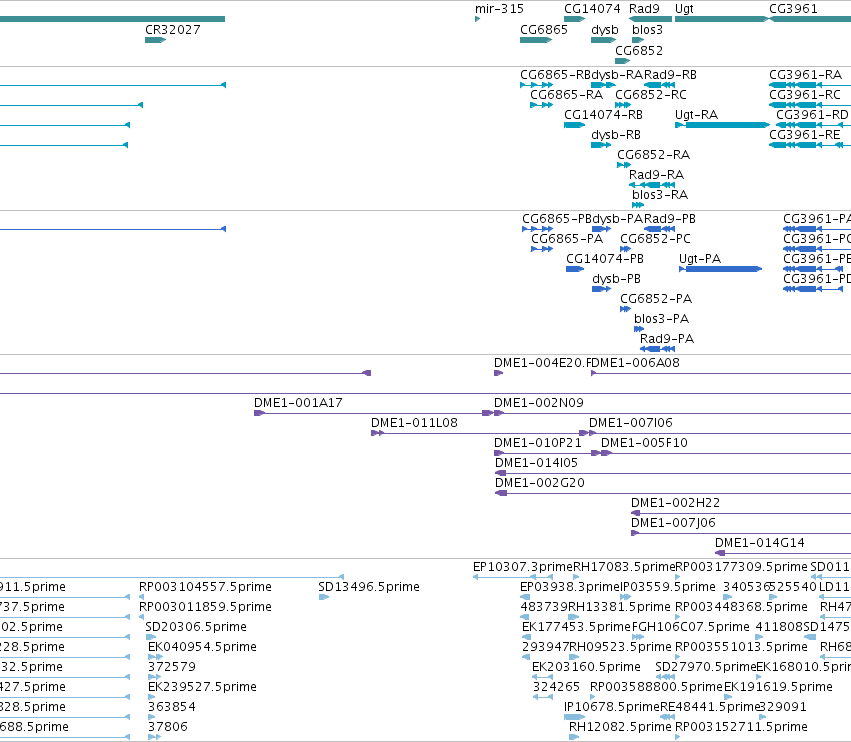Viewport: 851px width, 742px height.
Task: Select EST RP003588800.5prime
Action: click(x=593, y=697)
